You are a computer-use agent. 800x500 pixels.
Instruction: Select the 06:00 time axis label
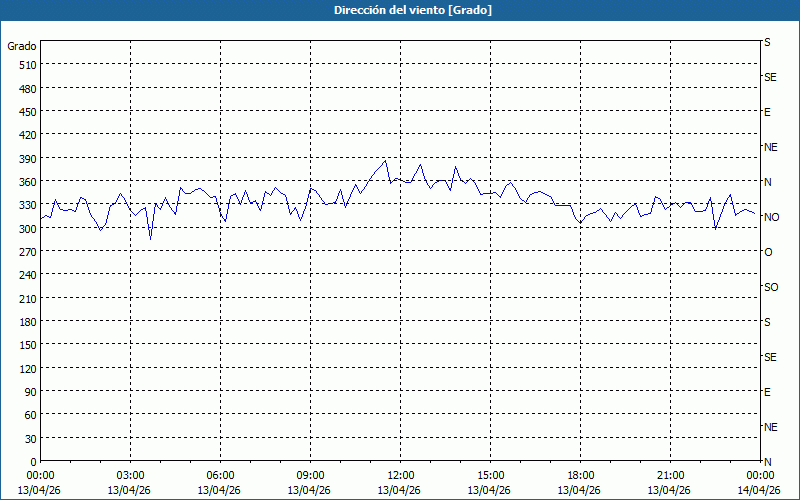pyautogui.click(x=220, y=475)
